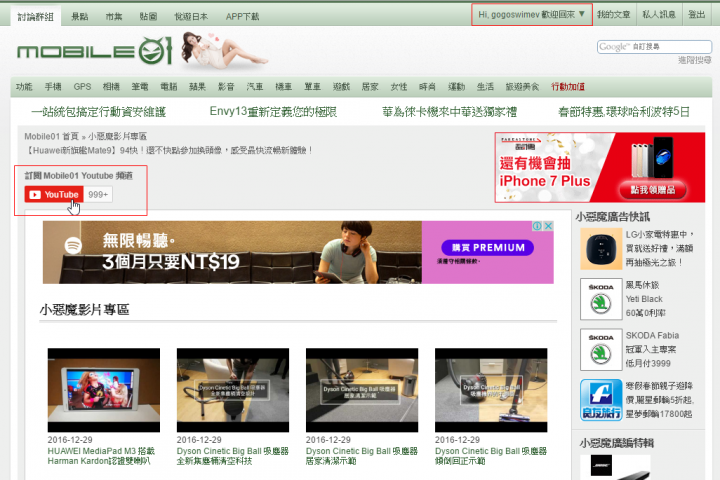Screen dimensions: 720x480
Task: Click 登出 to log out
Action: point(696,15)
